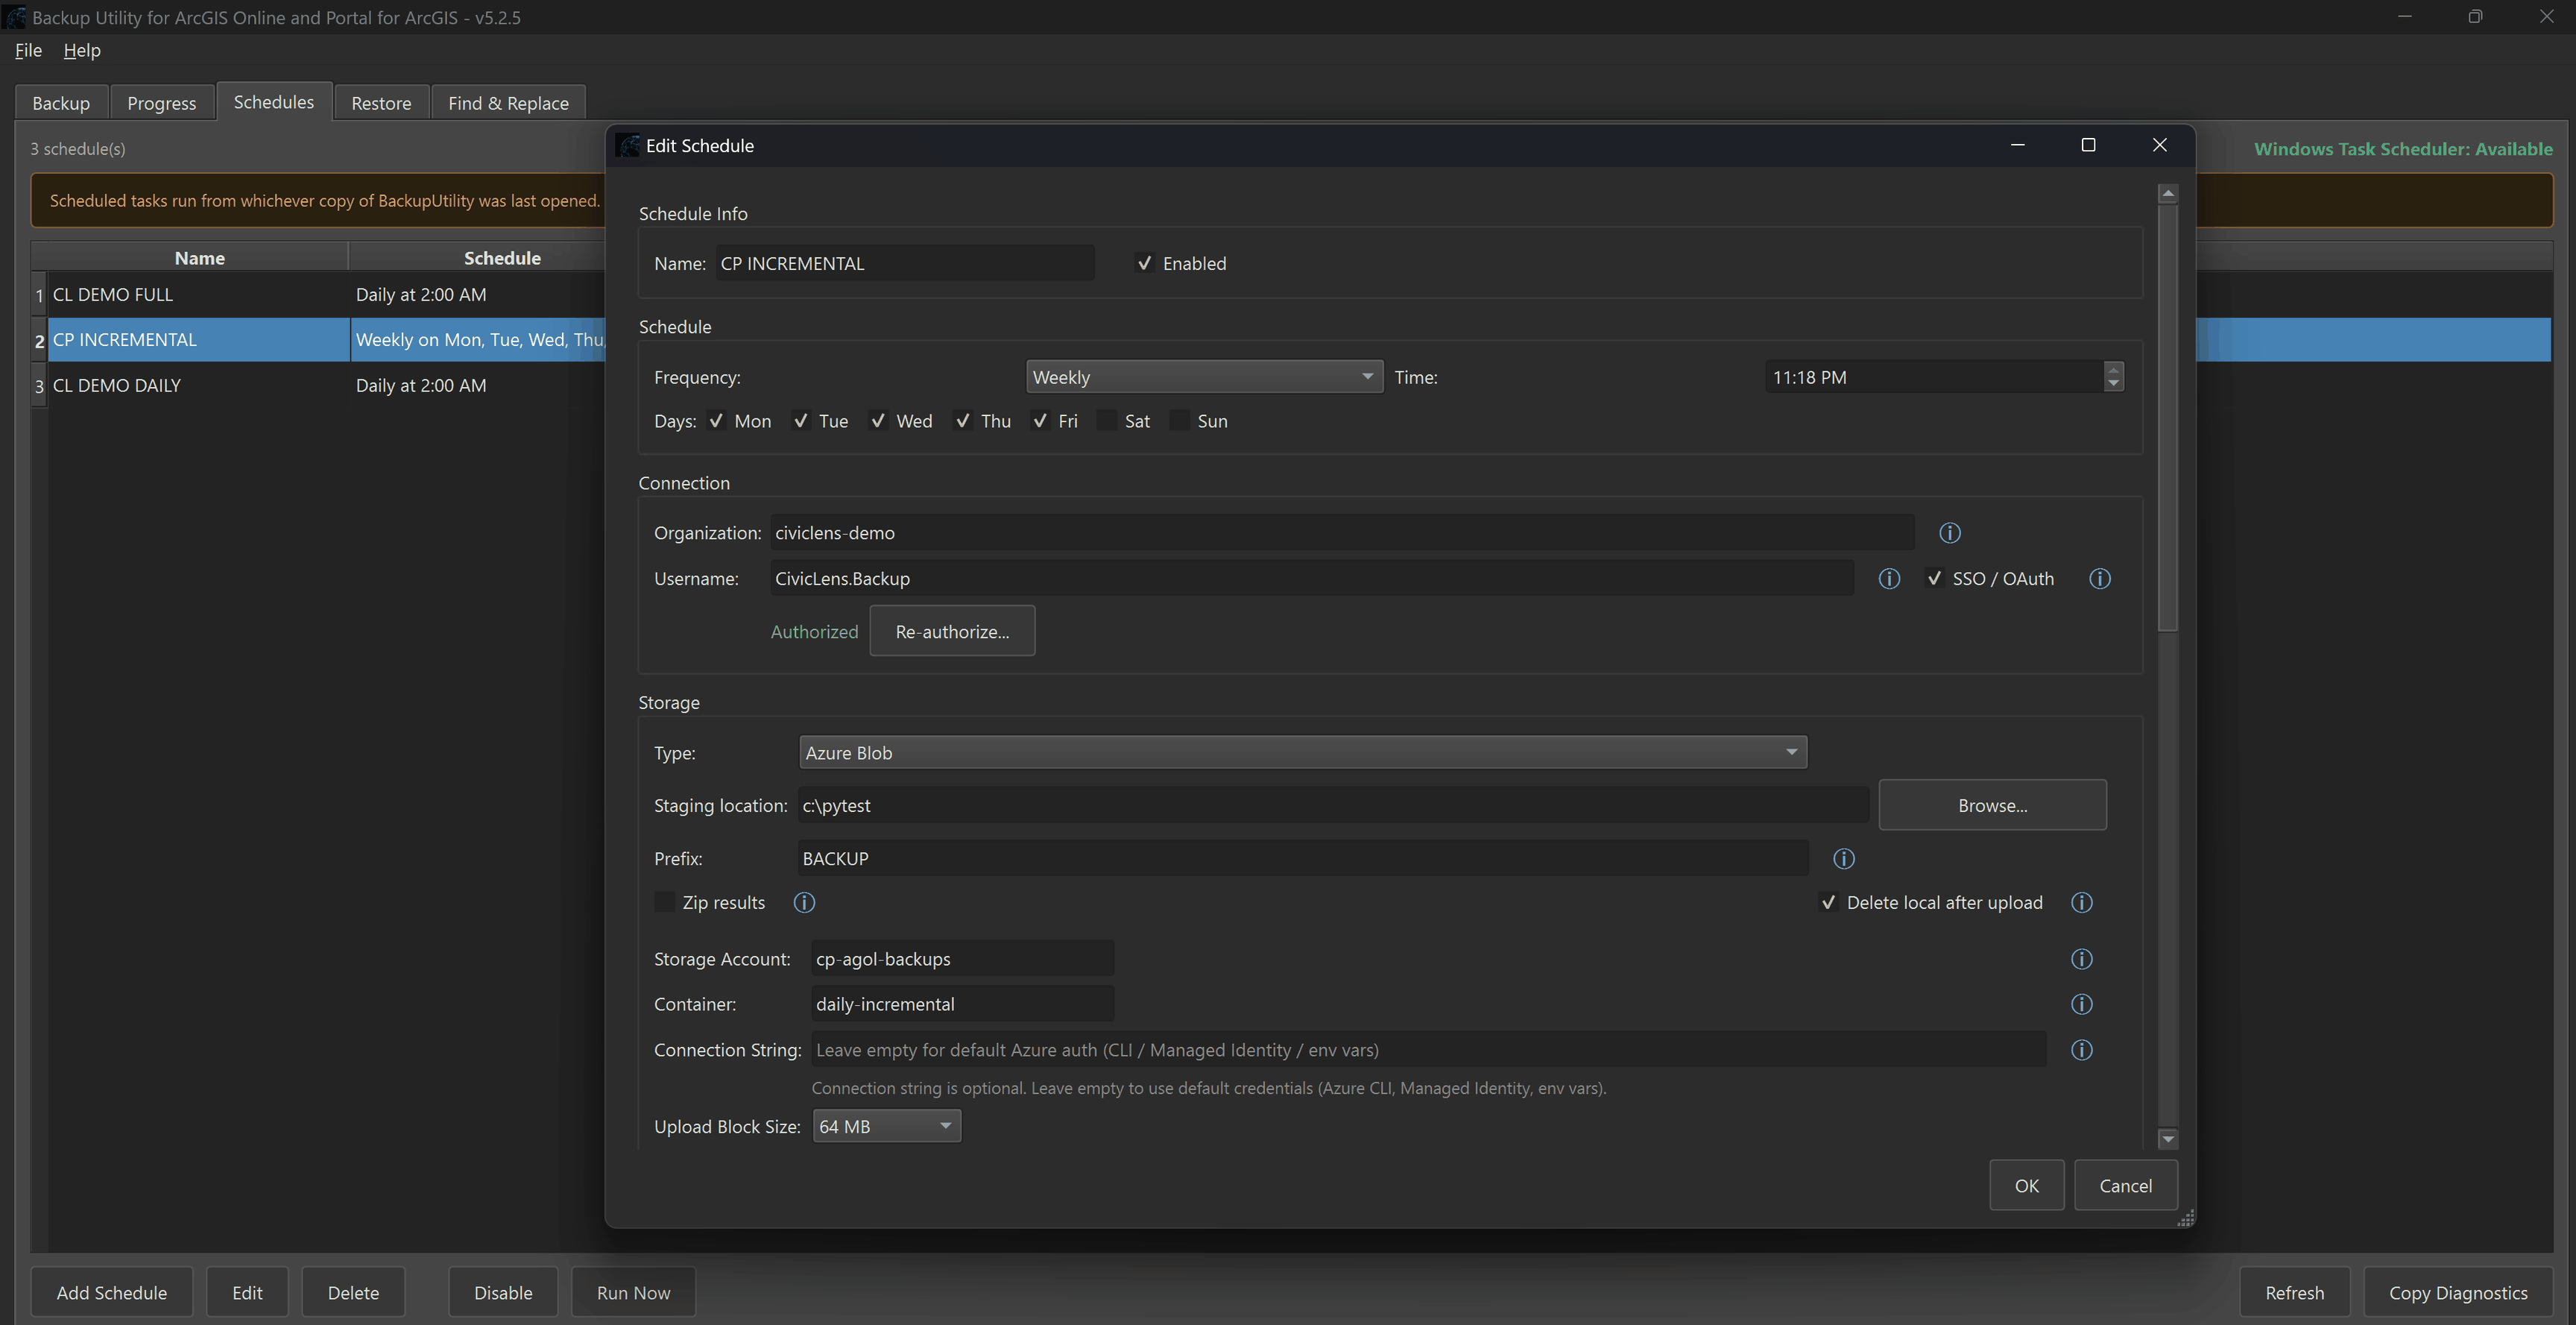Viewport: 2576px width, 1325px height.
Task: Click the Backup Utility title bar app icon
Action: [14, 17]
